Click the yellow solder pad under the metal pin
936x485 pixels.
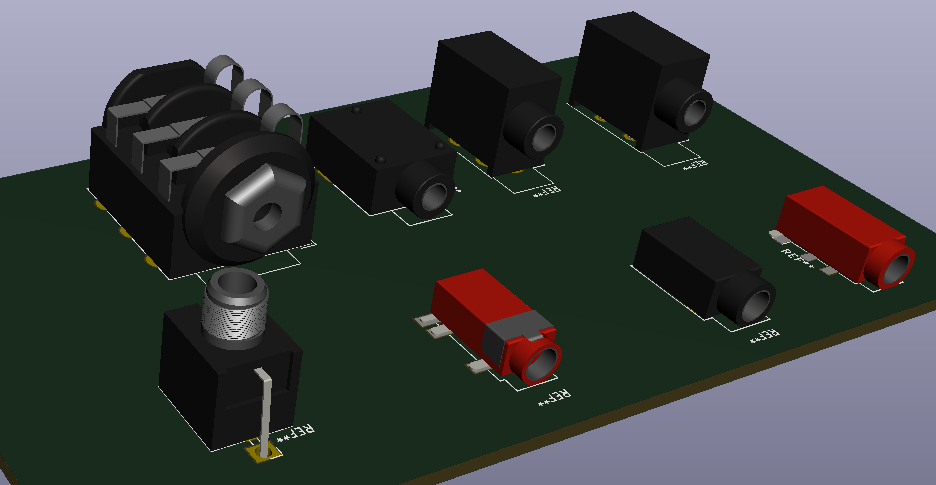point(265,455)
